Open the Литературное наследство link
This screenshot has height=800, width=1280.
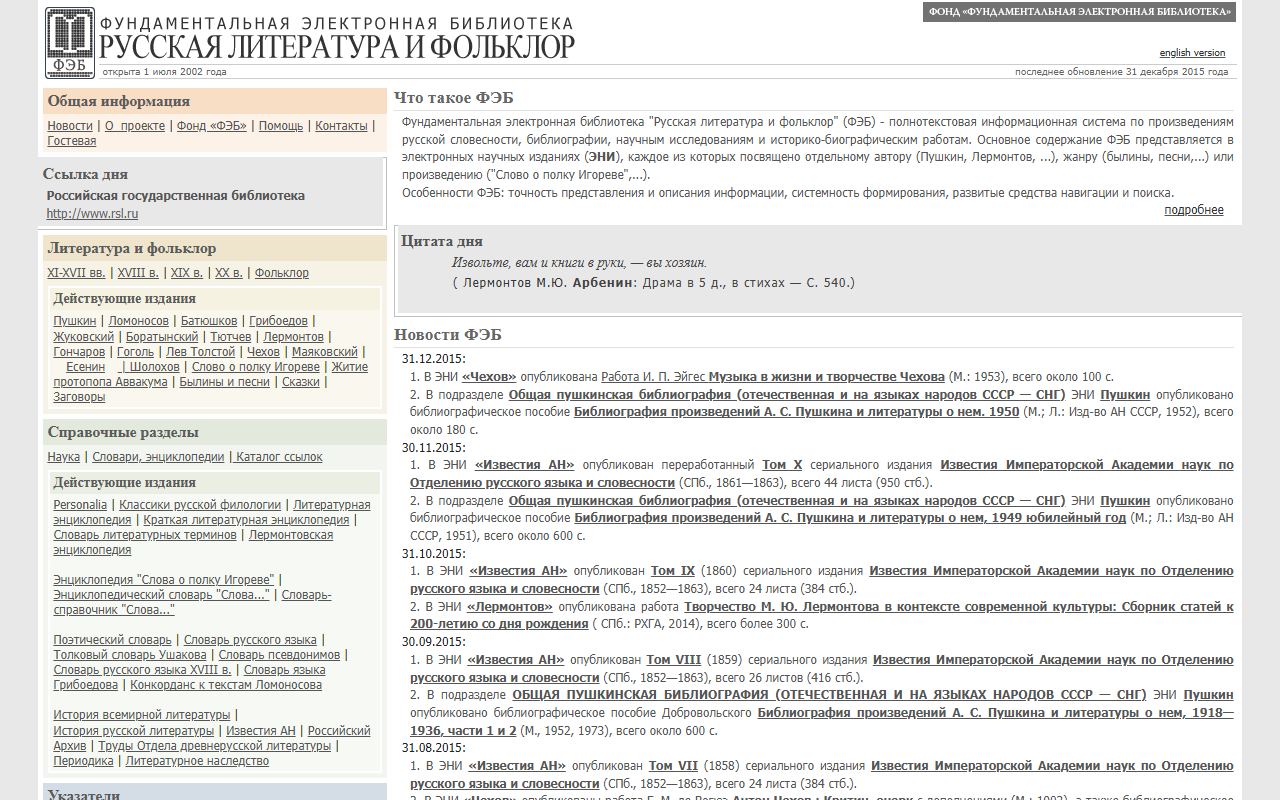point(197,761)
